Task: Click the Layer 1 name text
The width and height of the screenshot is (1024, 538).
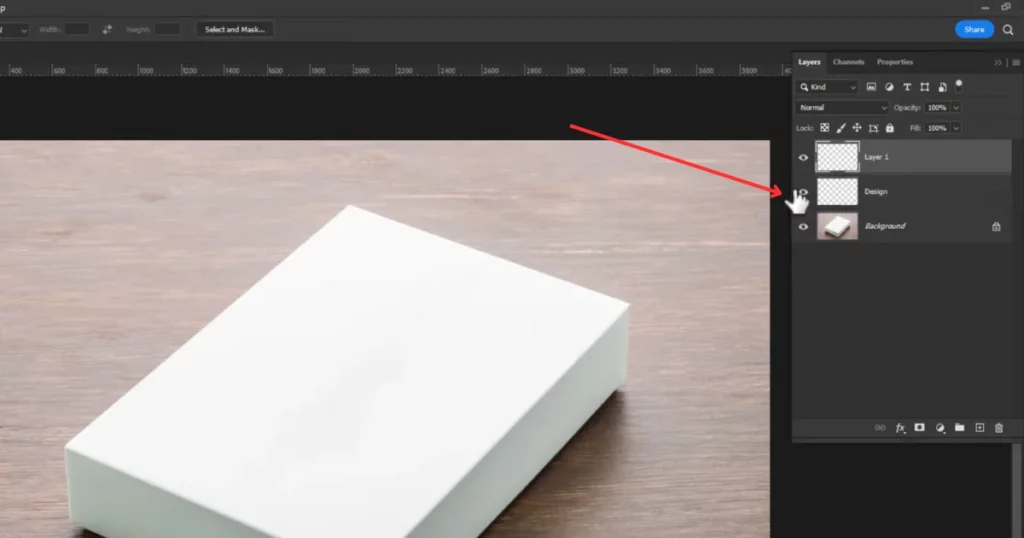Action: (876, 157)
